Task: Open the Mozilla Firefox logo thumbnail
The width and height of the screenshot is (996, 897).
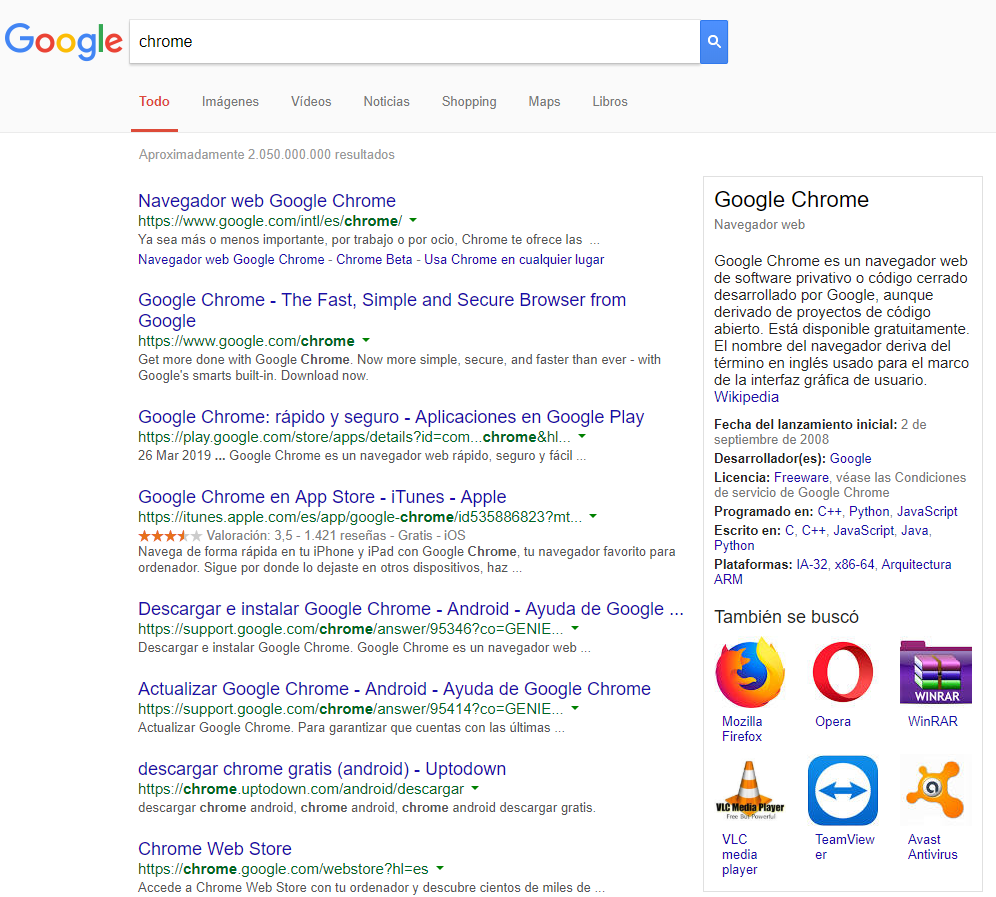Action: click(x=750, y=673)
